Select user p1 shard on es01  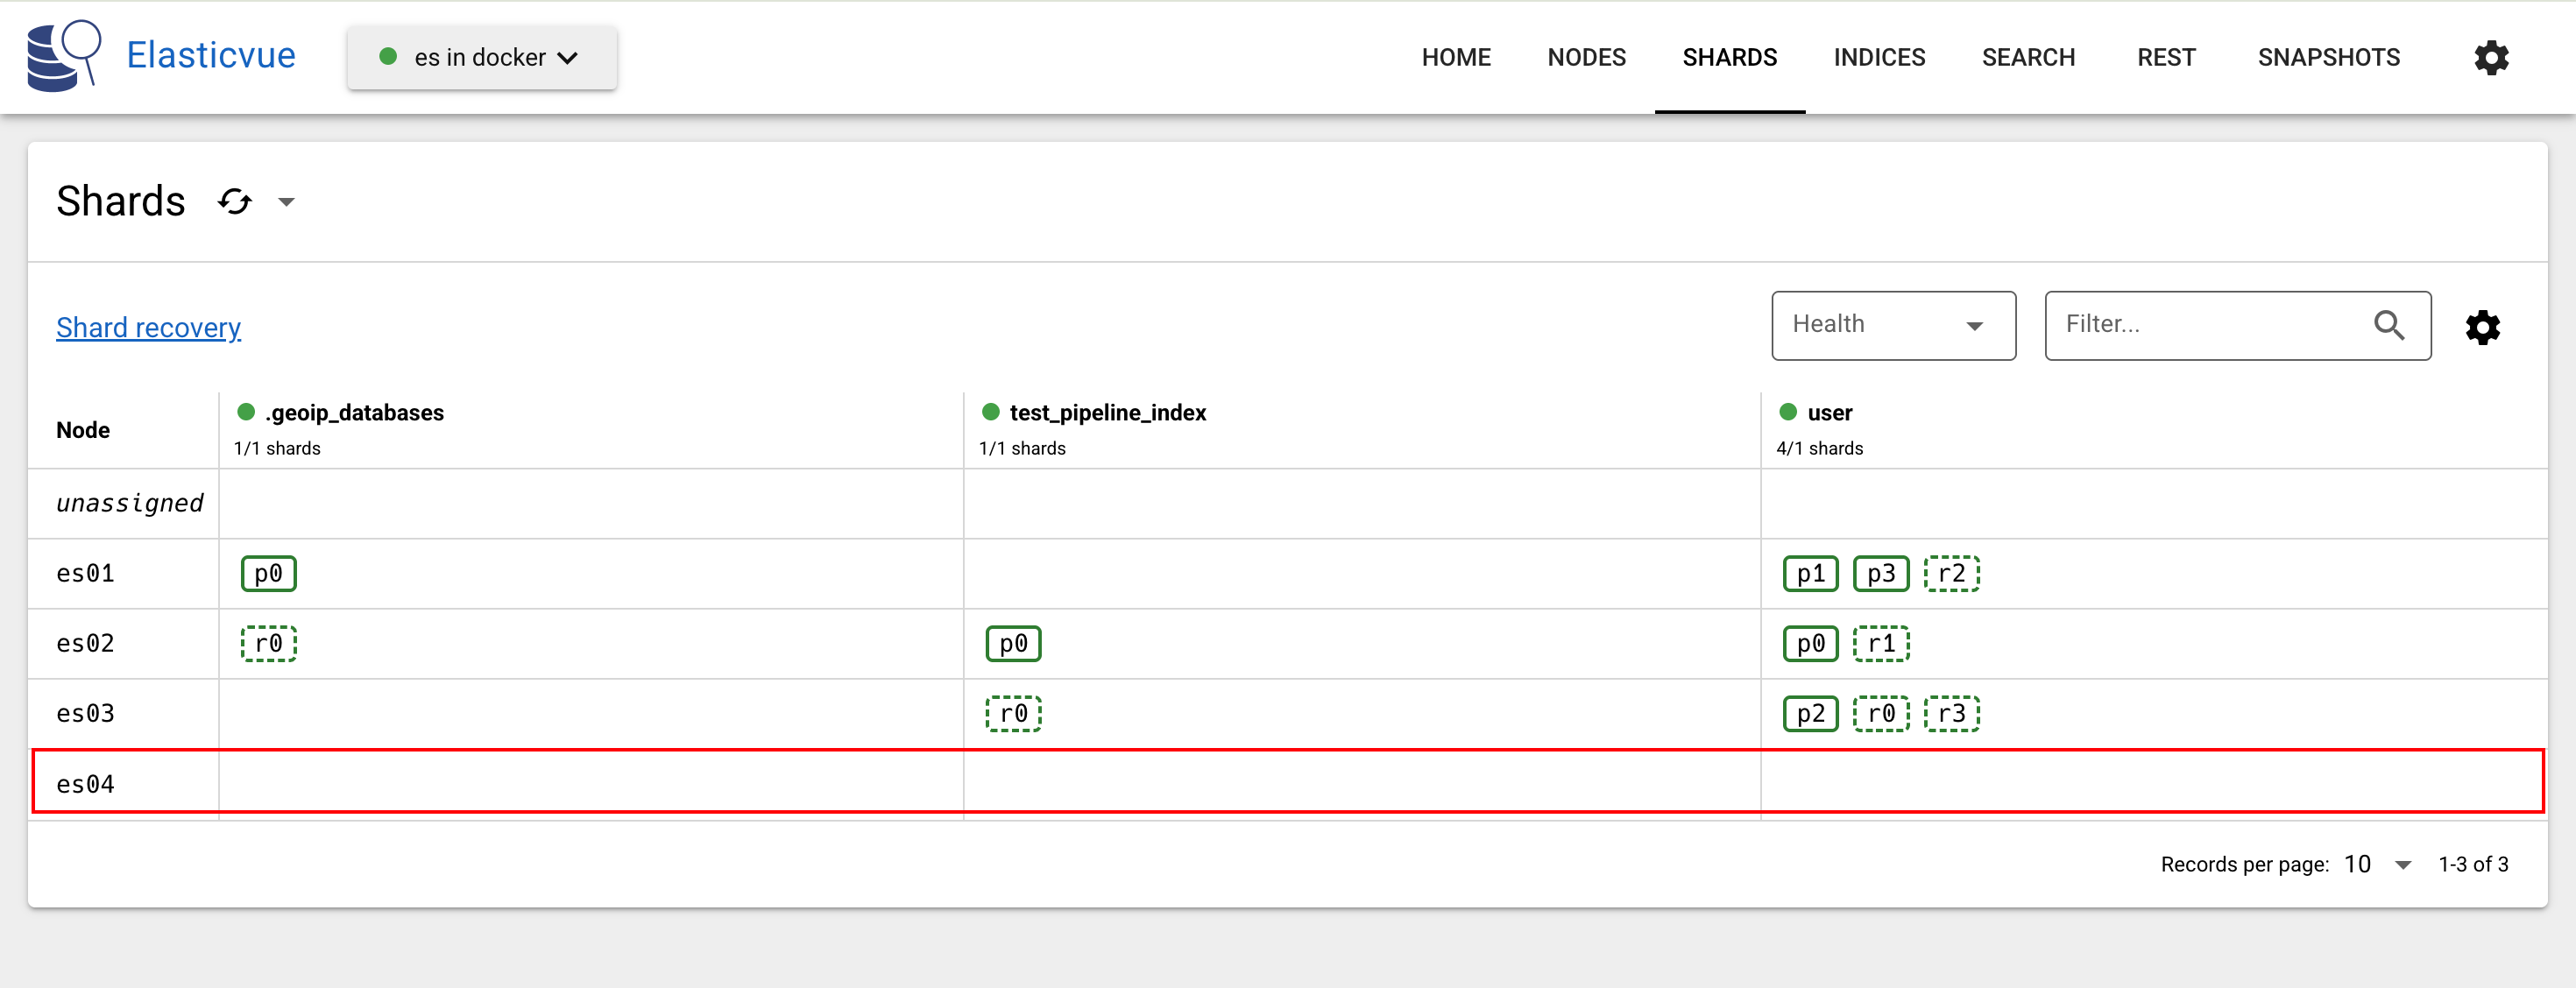click(1811, 574)
